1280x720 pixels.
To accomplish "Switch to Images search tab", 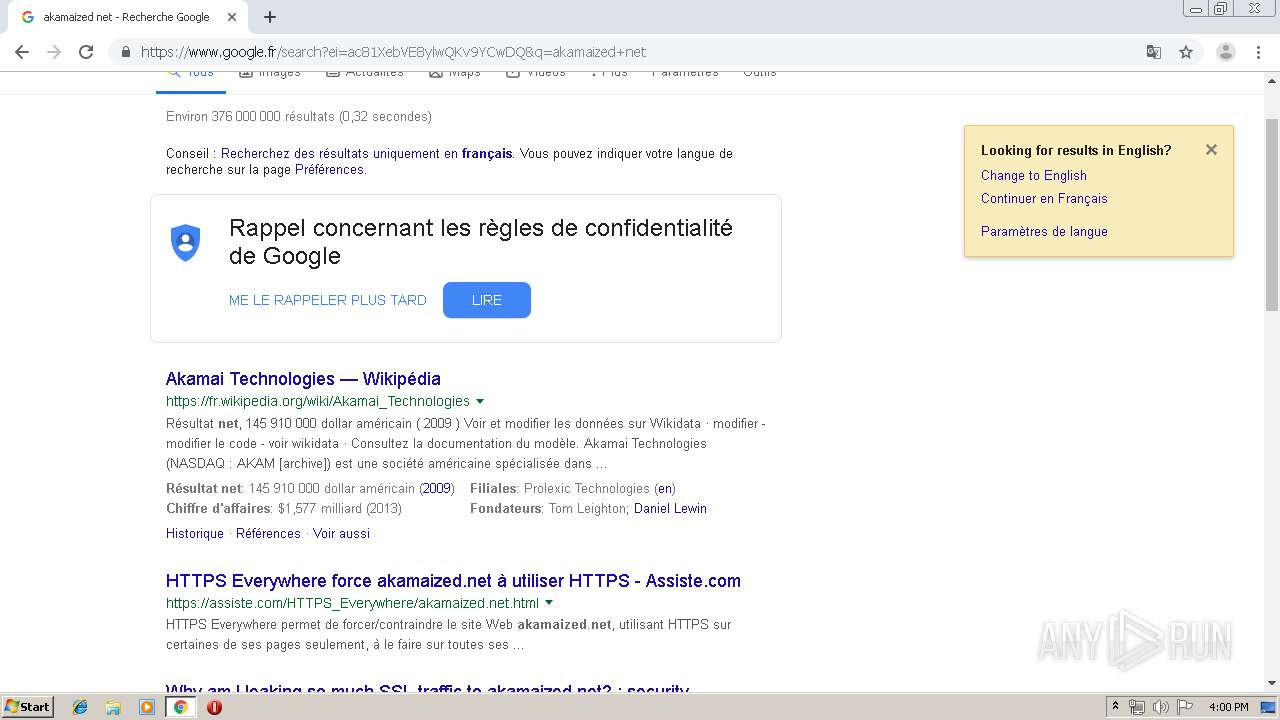I will click(x=270, y=73).
